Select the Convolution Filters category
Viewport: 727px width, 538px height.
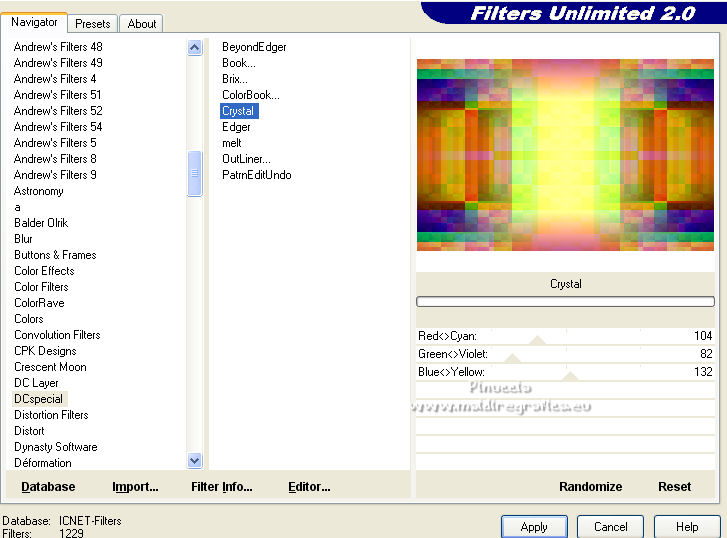(x=57, y=335)
